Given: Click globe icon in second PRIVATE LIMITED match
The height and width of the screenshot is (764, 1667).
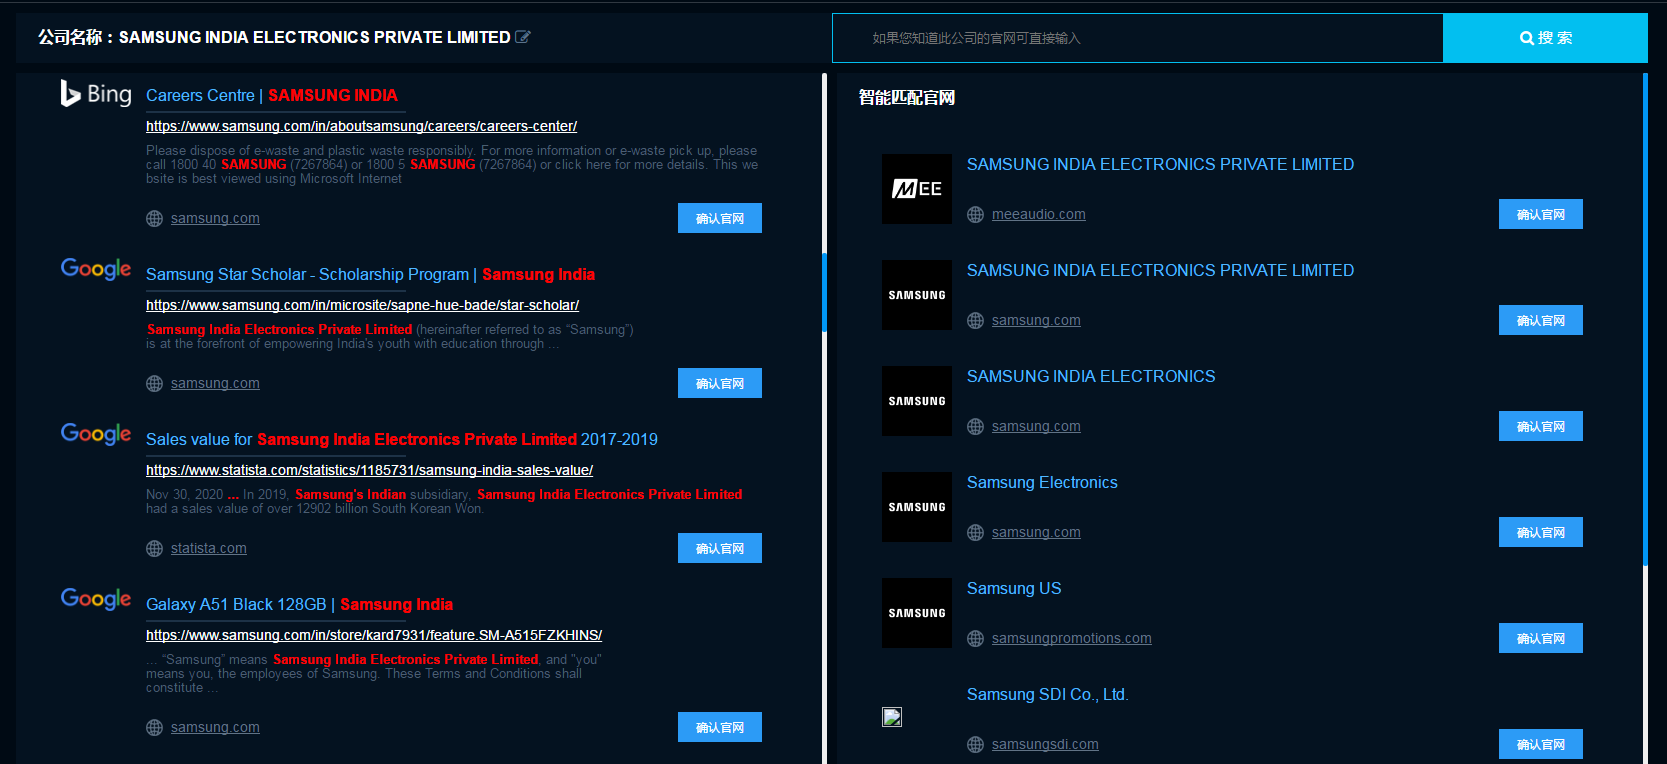Looking at the screenshot, I should (975, 321).
